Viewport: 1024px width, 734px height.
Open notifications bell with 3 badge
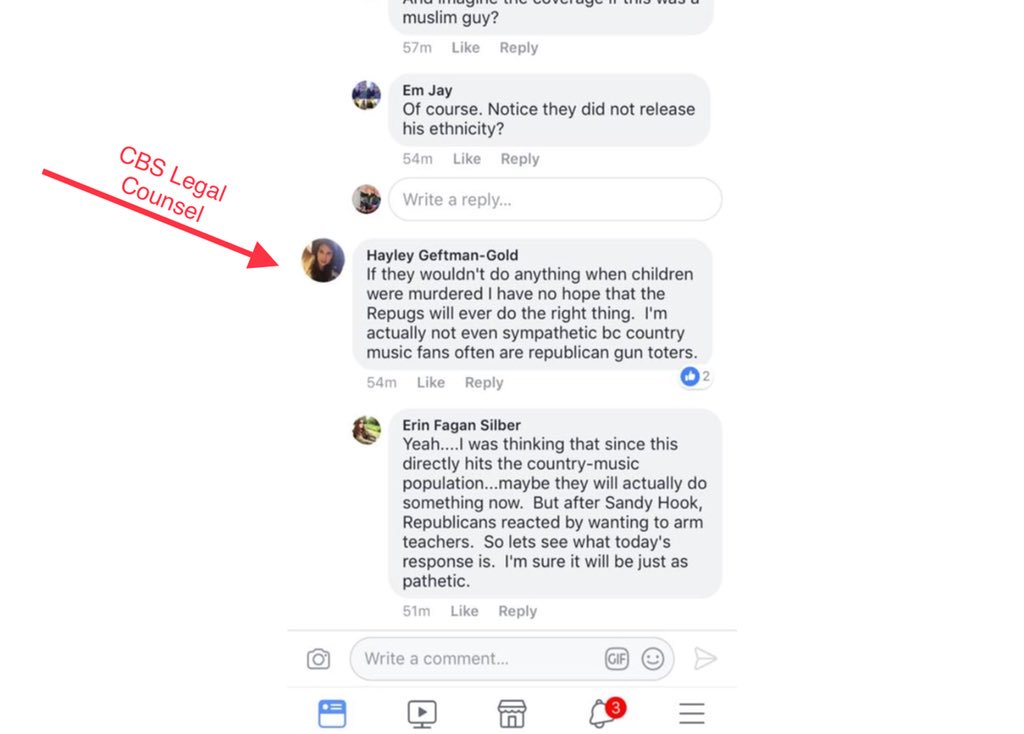point(607,712)
